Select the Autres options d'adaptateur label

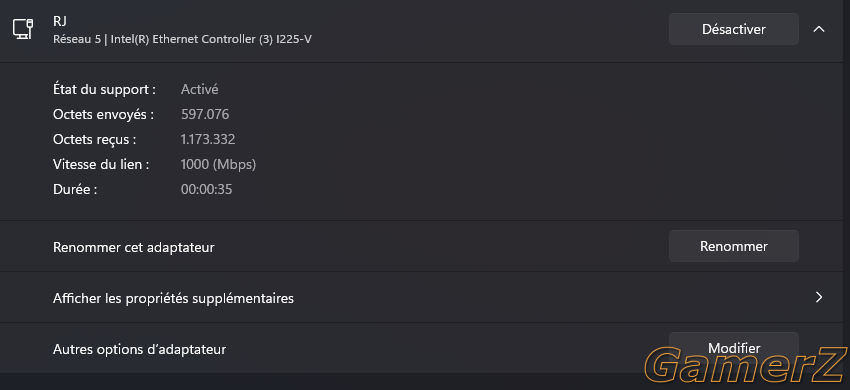(x=139, y=349)
